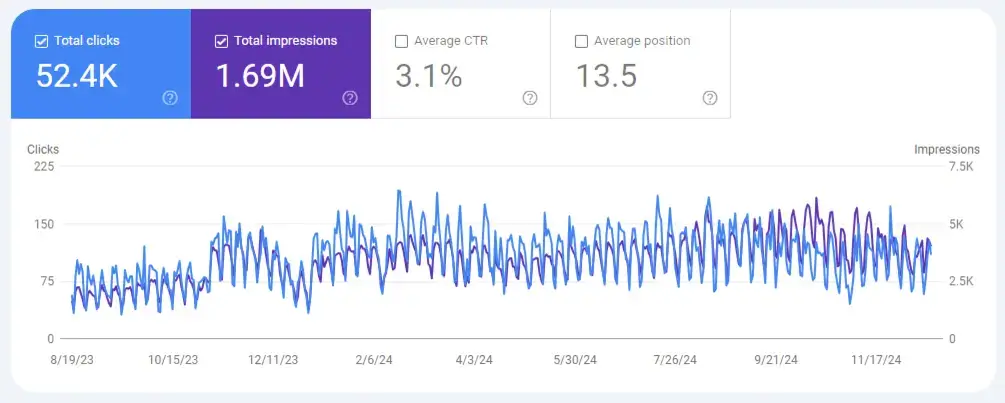
Task: Click the 7/26/24 date label
Action: pos(675,360)
